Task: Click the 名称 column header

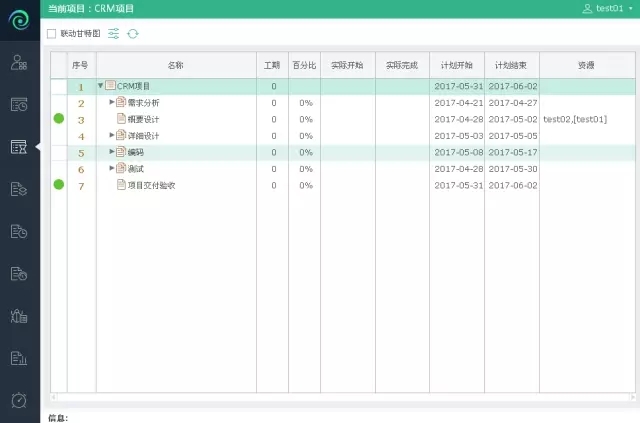Action: [176, 65]
